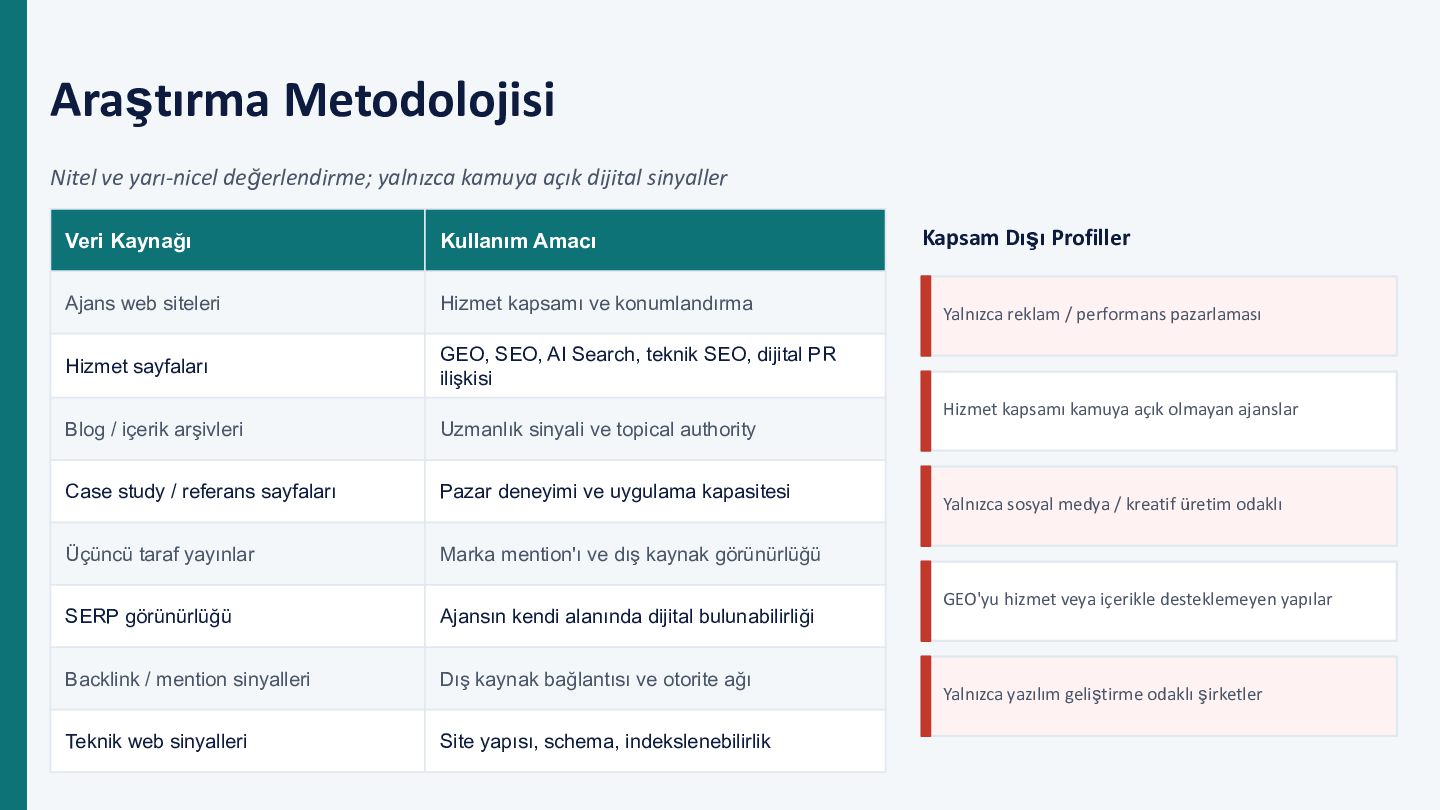Select the sosyal medya / kreatif üretim card
Screen dimensions: 1440x810
tap(1159, 506)
